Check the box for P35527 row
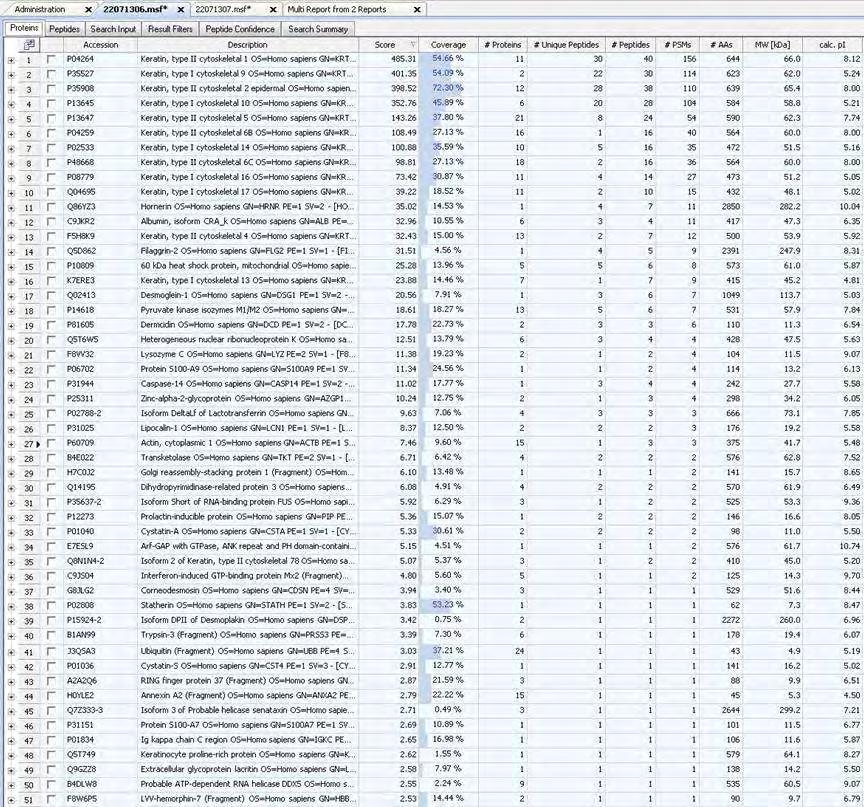 pos(51,73)
